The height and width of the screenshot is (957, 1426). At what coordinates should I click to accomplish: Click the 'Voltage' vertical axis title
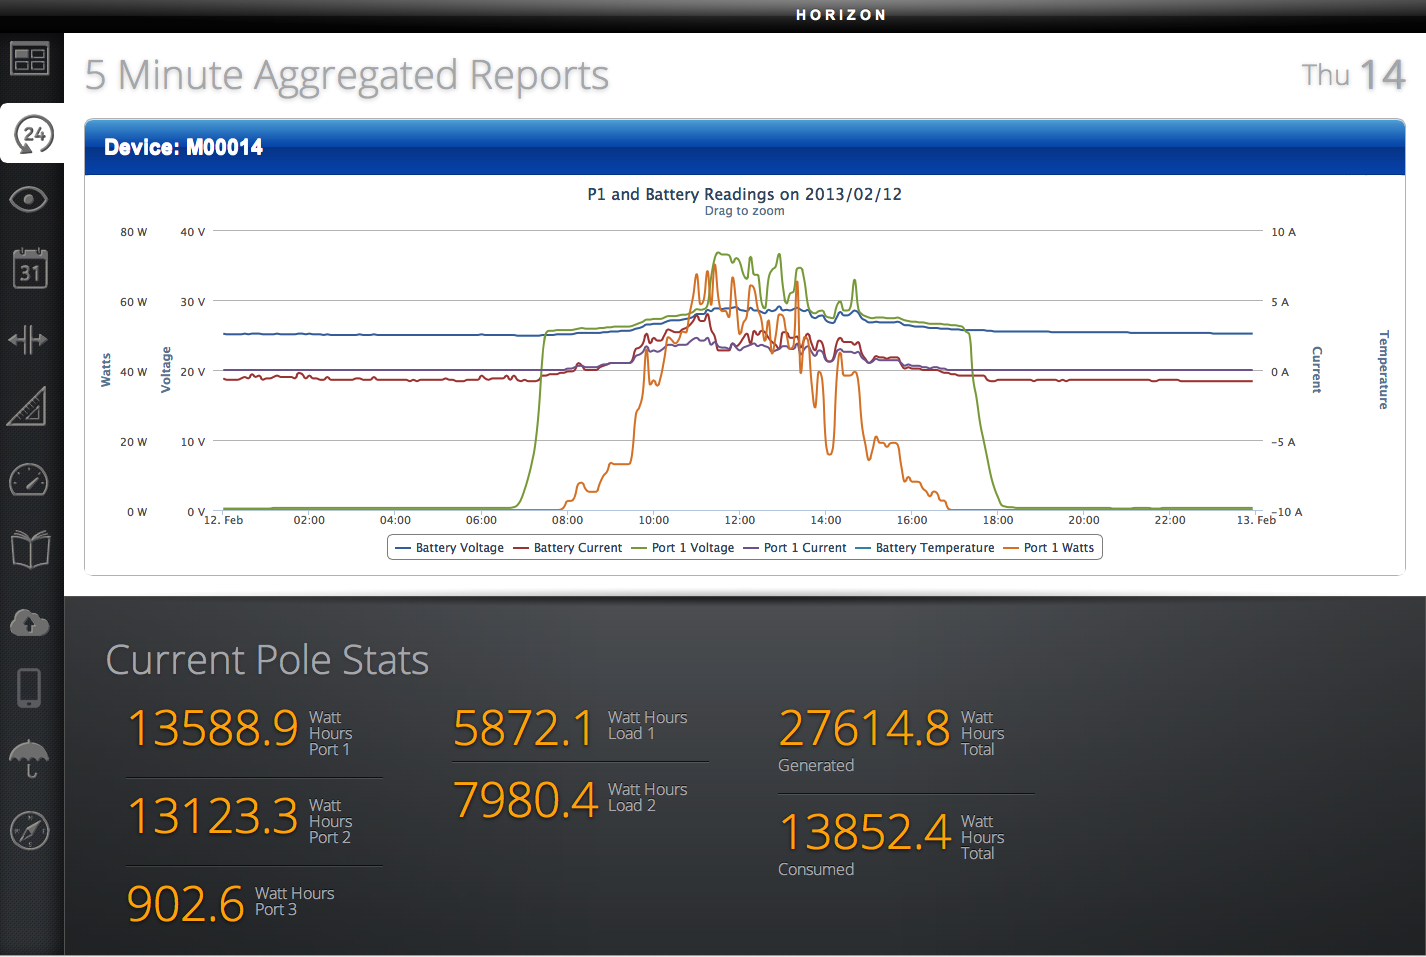(166, 370)
